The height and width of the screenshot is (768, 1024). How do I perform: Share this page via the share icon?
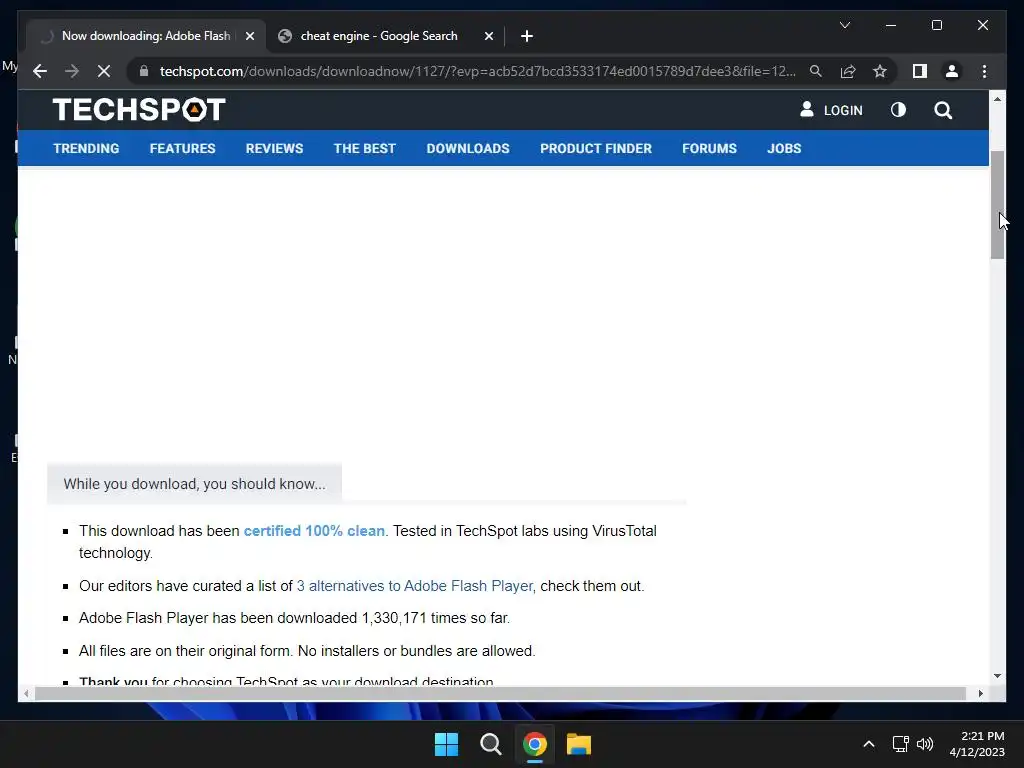point(848,71)
